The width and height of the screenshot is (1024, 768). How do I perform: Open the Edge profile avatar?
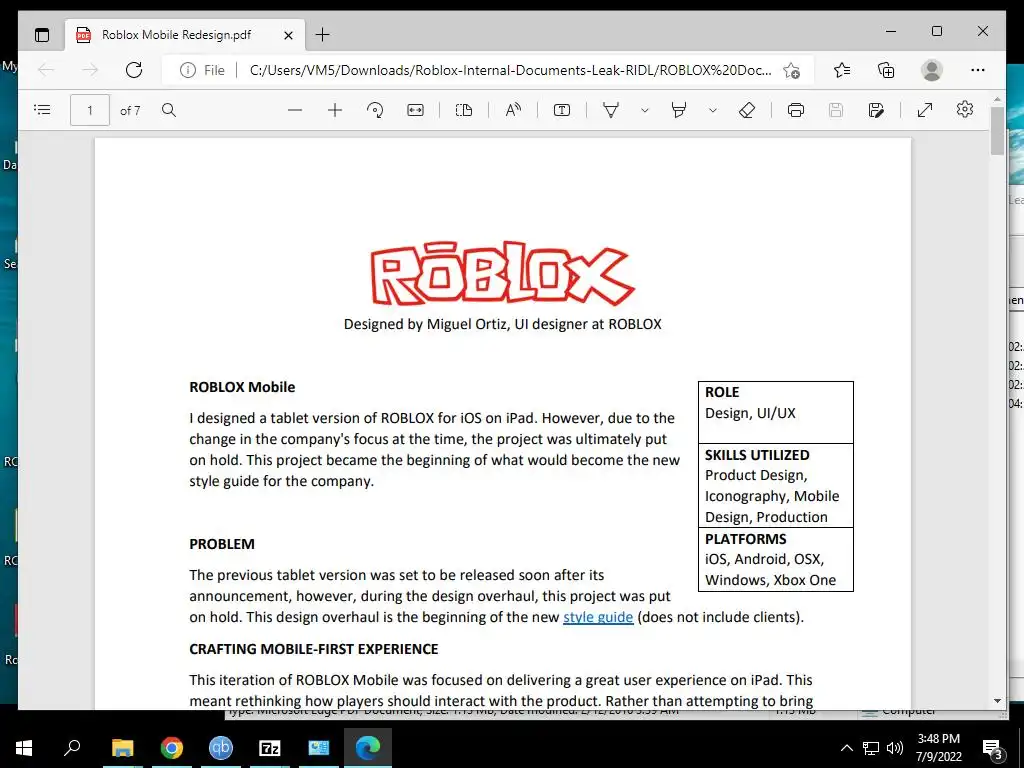click(932, 70)
